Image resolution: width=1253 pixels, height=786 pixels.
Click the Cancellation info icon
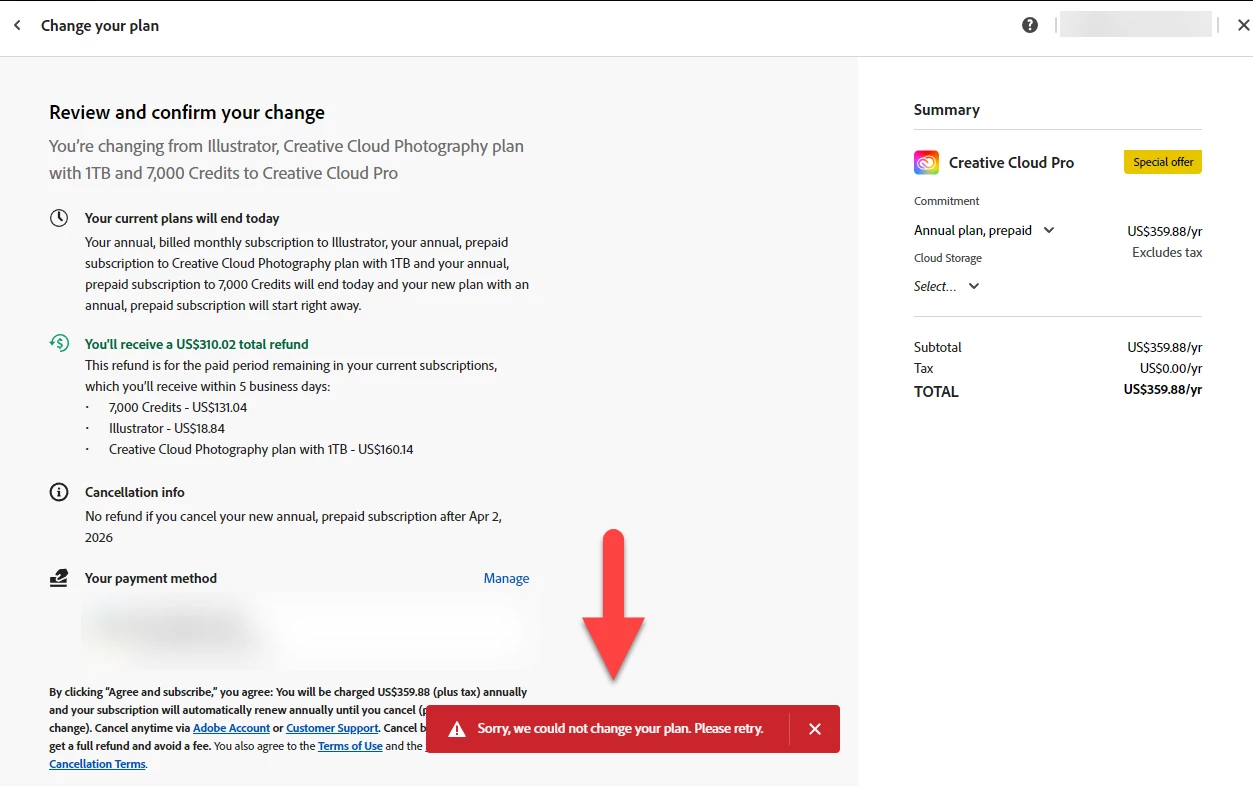tap(59, 492)
